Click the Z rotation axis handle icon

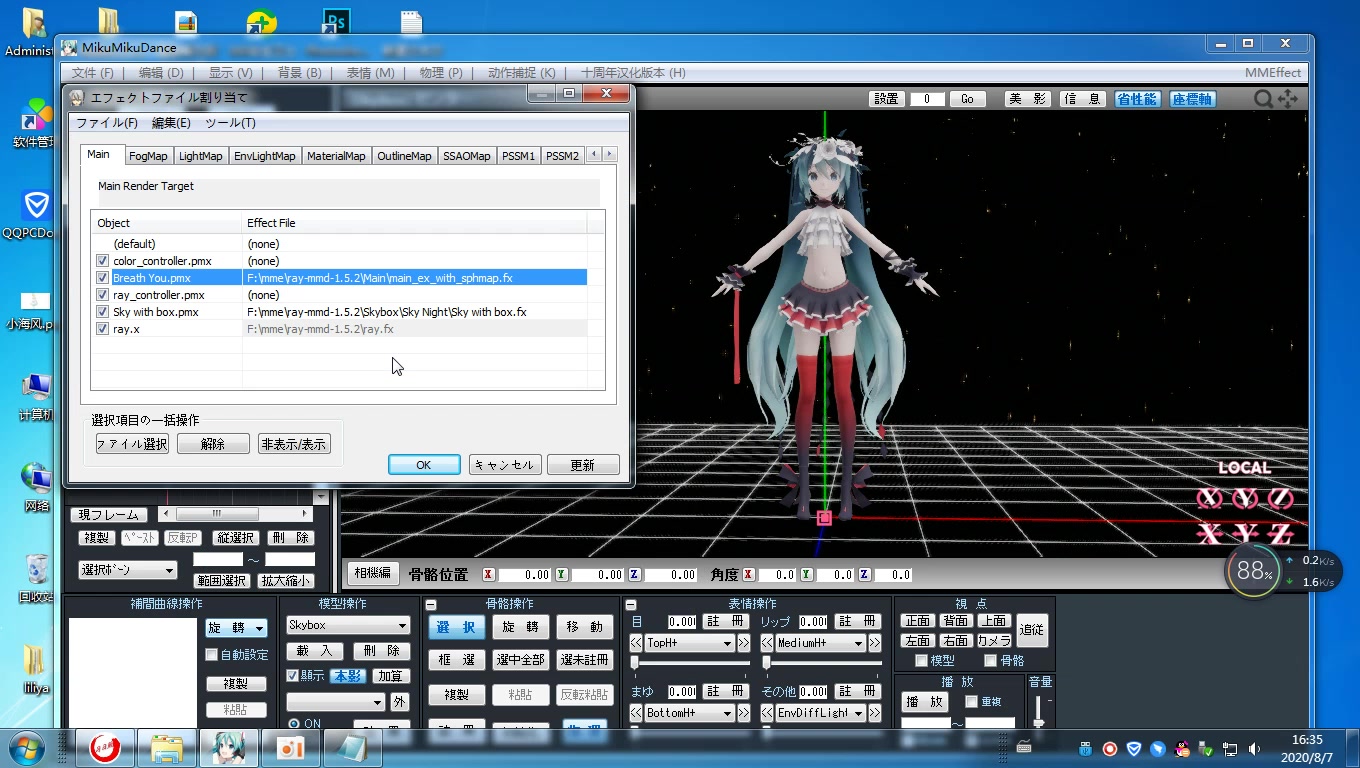1280,498
